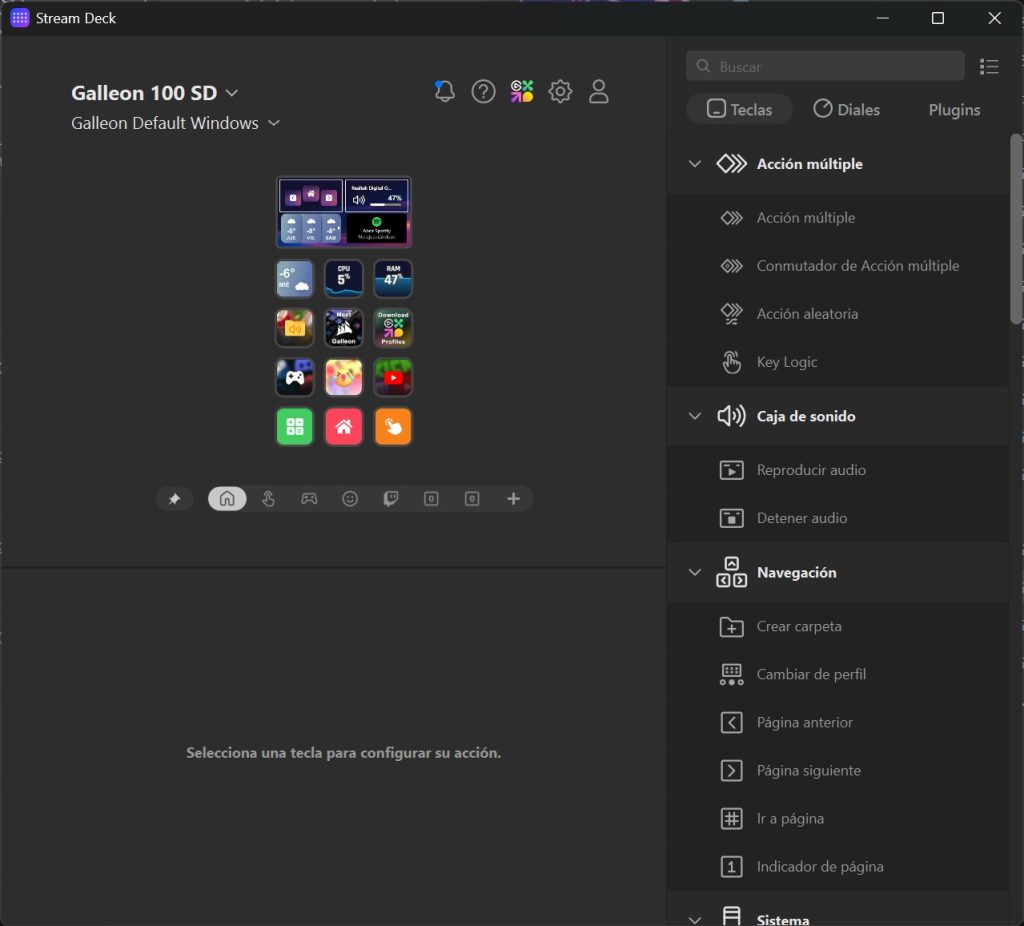Viewport: 1024px width, 926px height.
Task: Open the notifications bell icon
Action: coord(445,92)
